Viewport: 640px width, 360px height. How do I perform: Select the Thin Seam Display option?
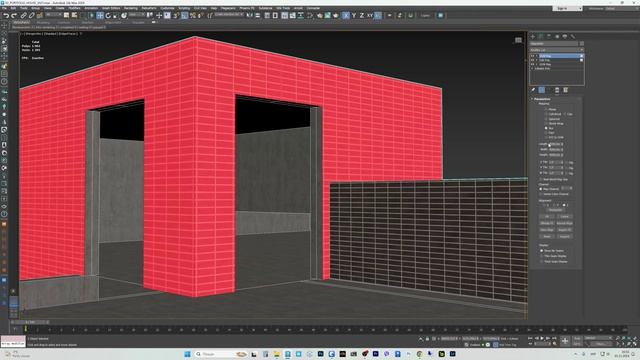[x=542, y=256]
